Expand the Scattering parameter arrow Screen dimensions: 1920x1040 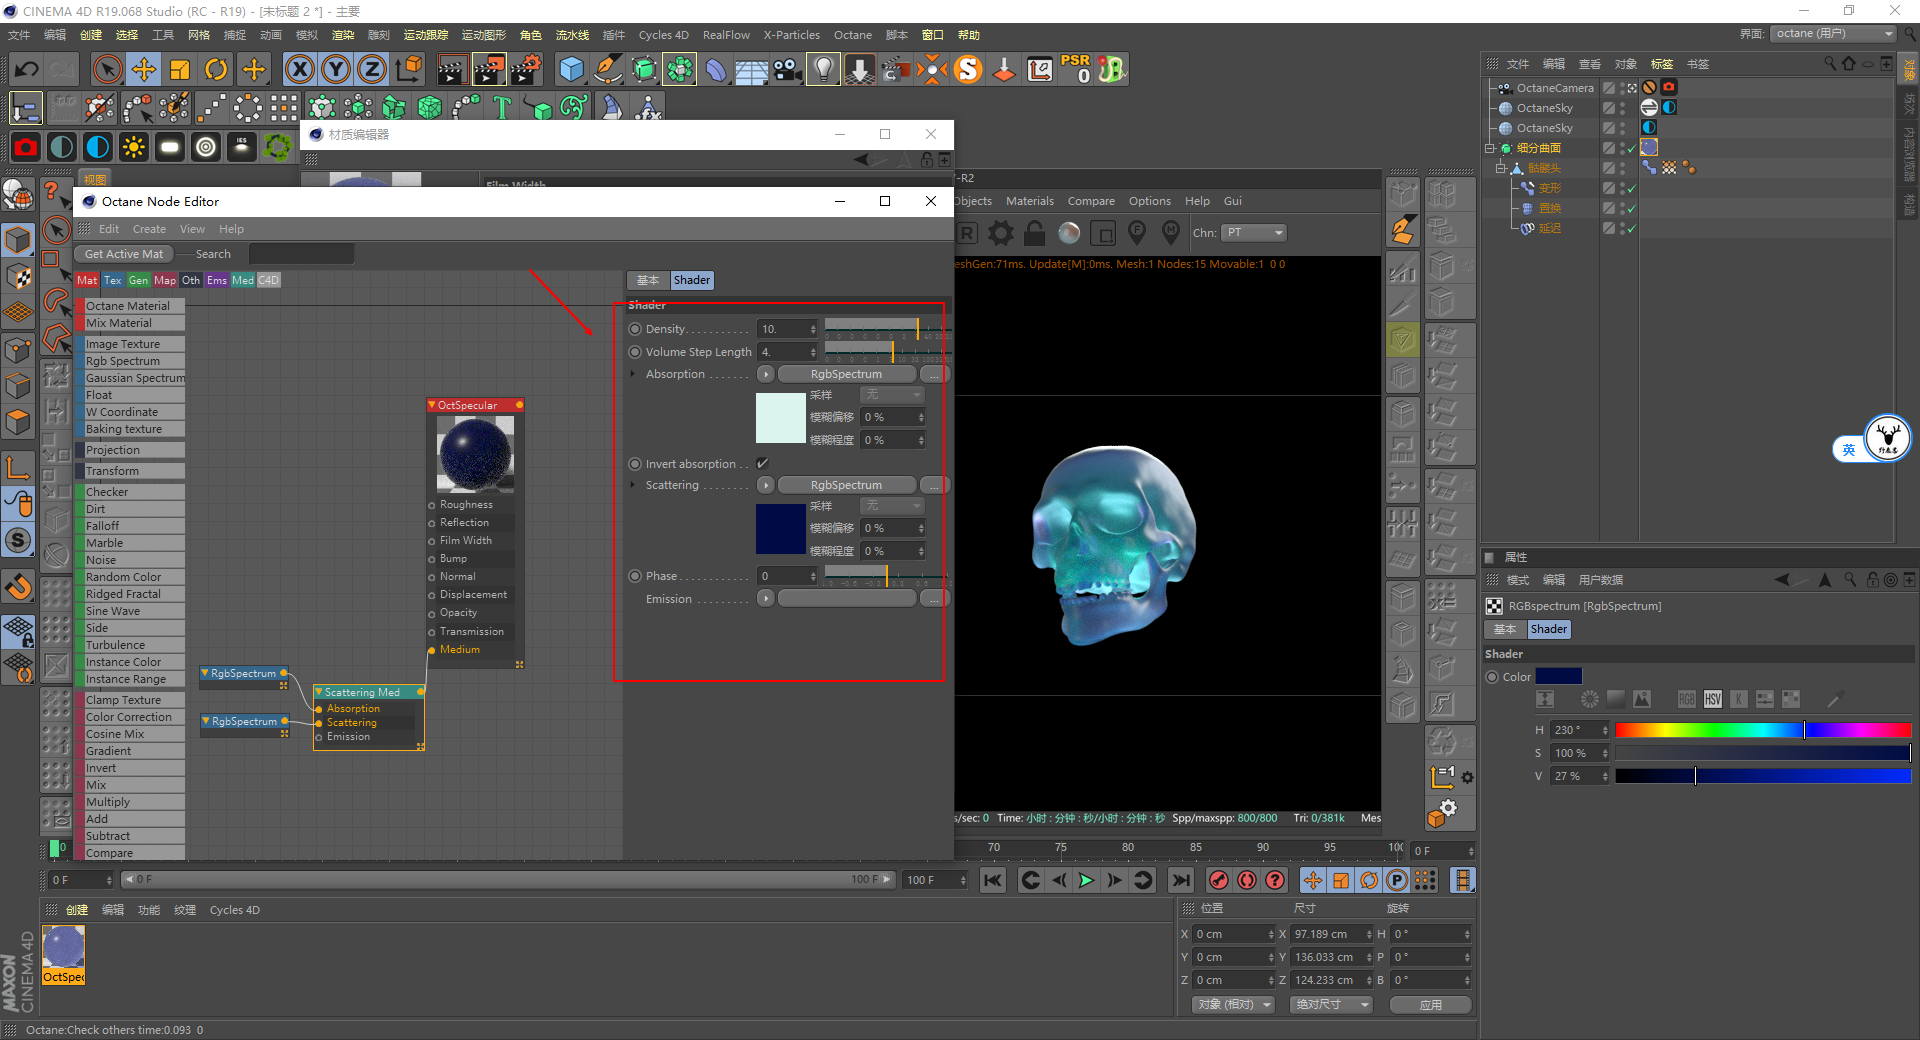[x=633, y=485]
